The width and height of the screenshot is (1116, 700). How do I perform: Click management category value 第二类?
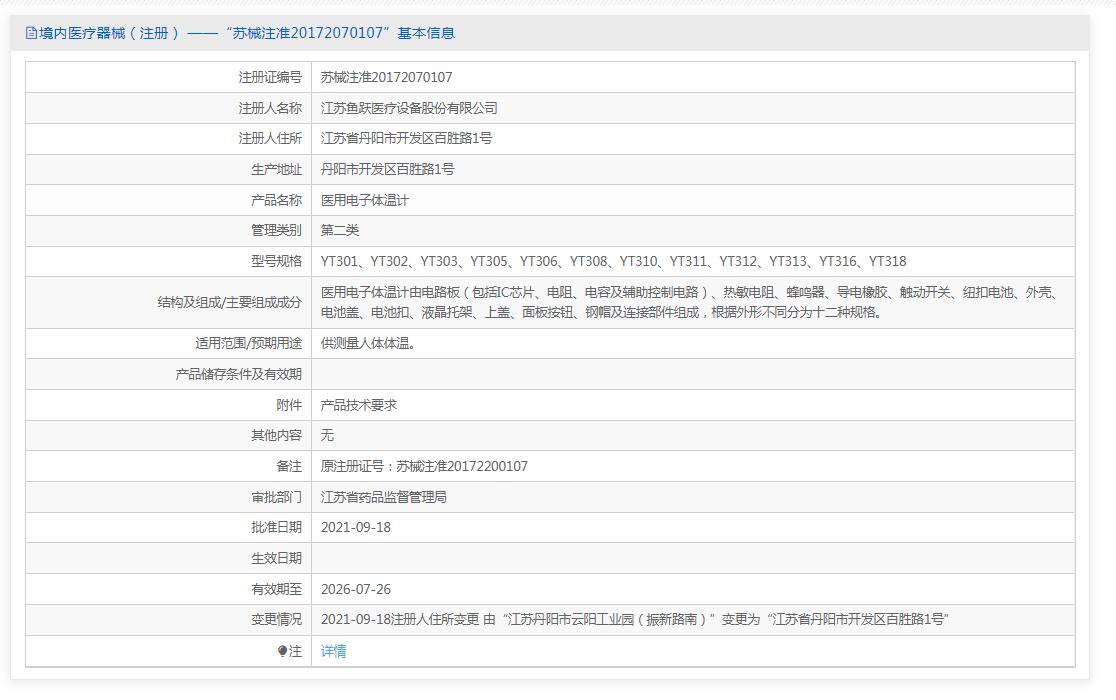pyautogui.click(x=340, y=230)
